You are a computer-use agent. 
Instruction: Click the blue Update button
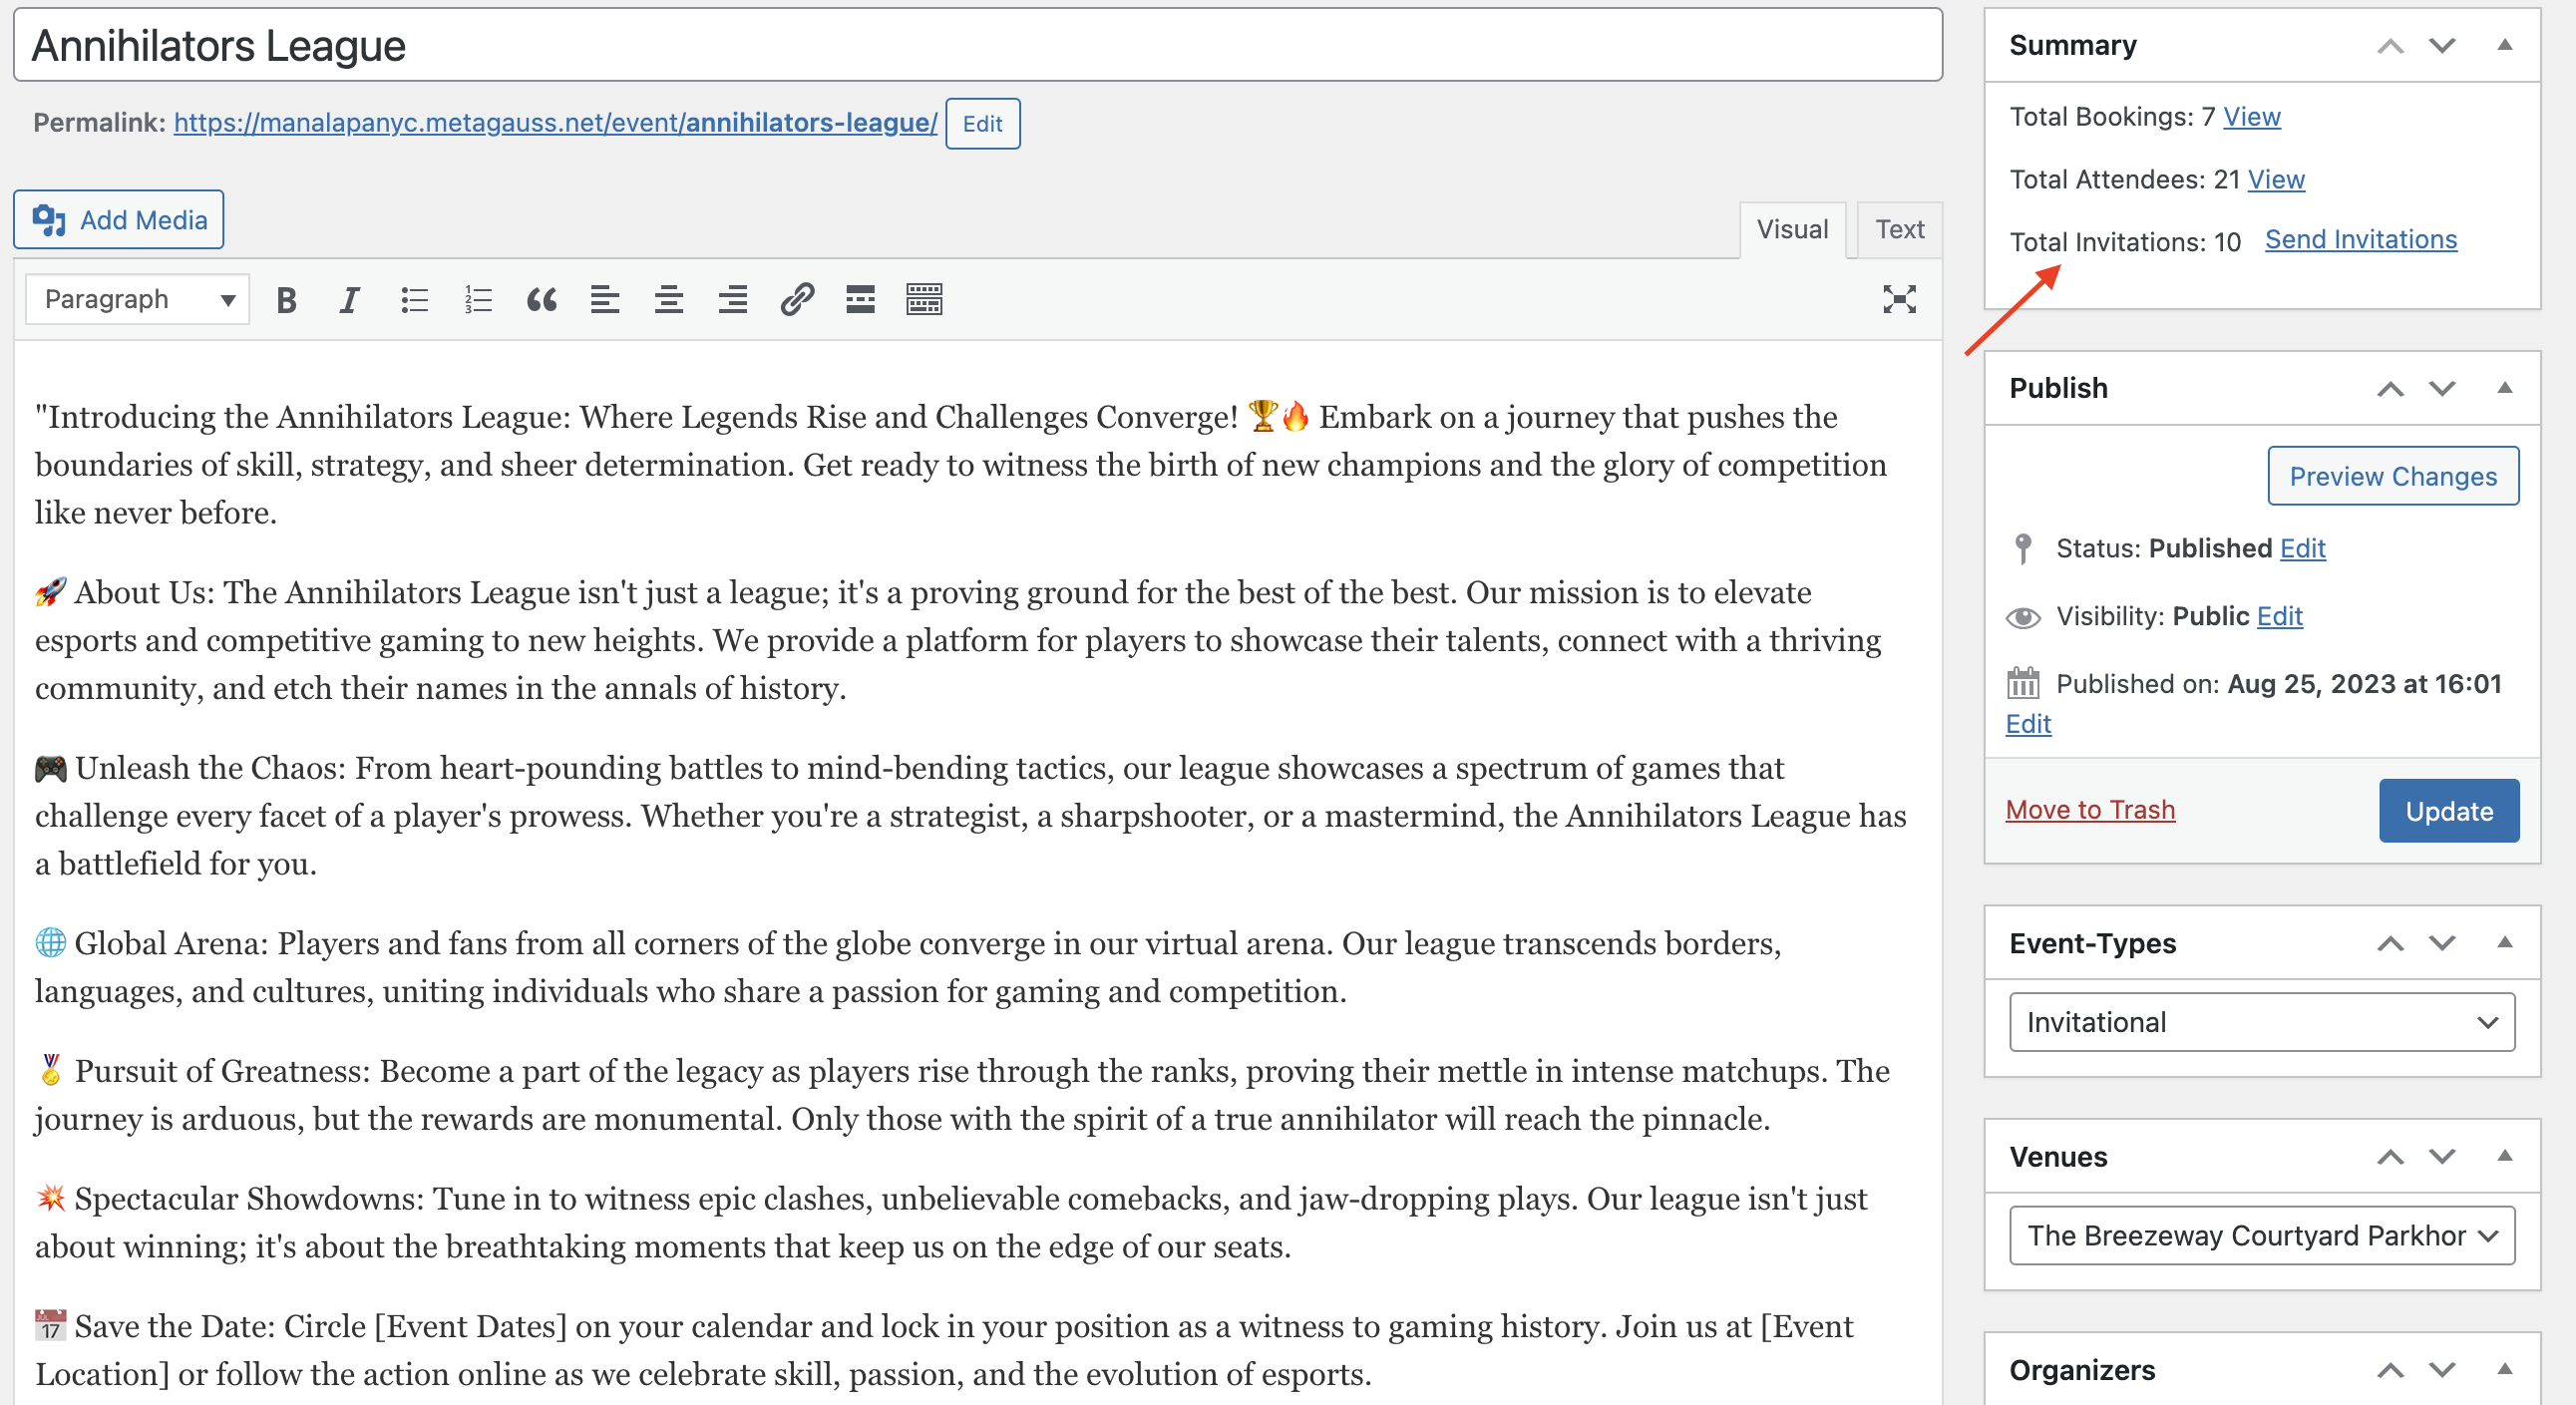2447,811
